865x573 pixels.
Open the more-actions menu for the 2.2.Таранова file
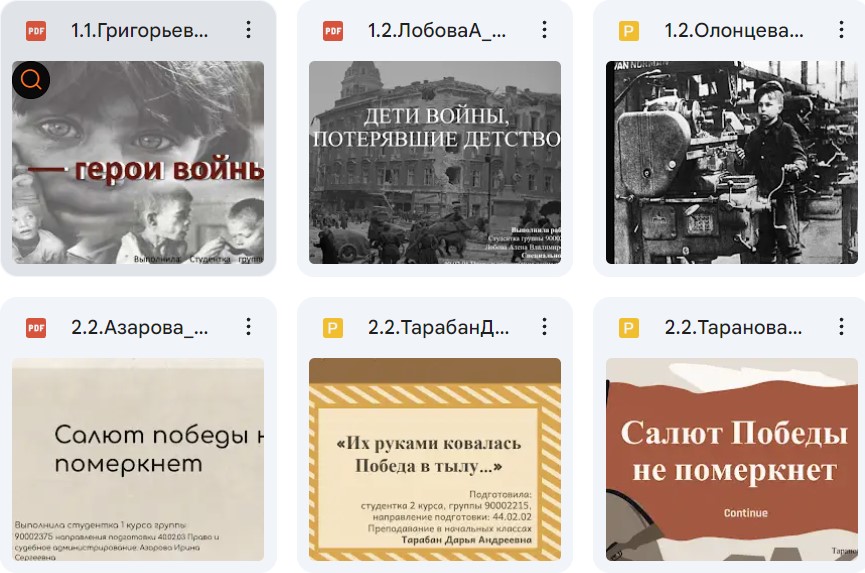(841, 327)
